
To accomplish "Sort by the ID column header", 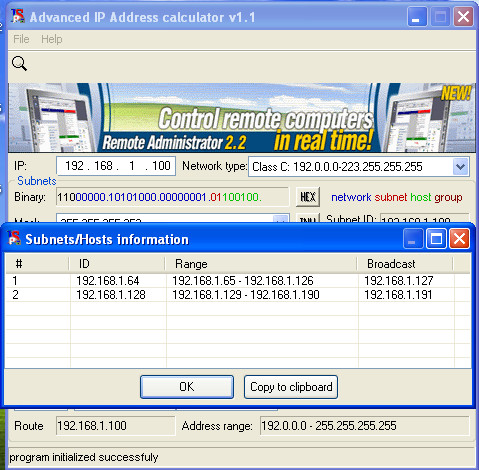I will tap(117, 264).
